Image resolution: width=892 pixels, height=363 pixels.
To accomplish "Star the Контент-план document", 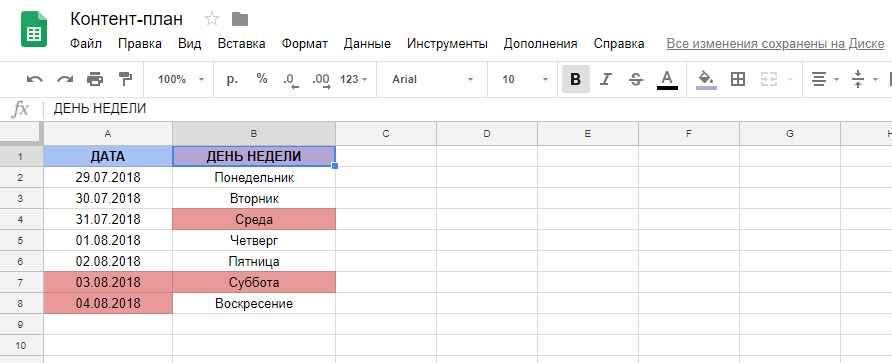I will [212, 19].
